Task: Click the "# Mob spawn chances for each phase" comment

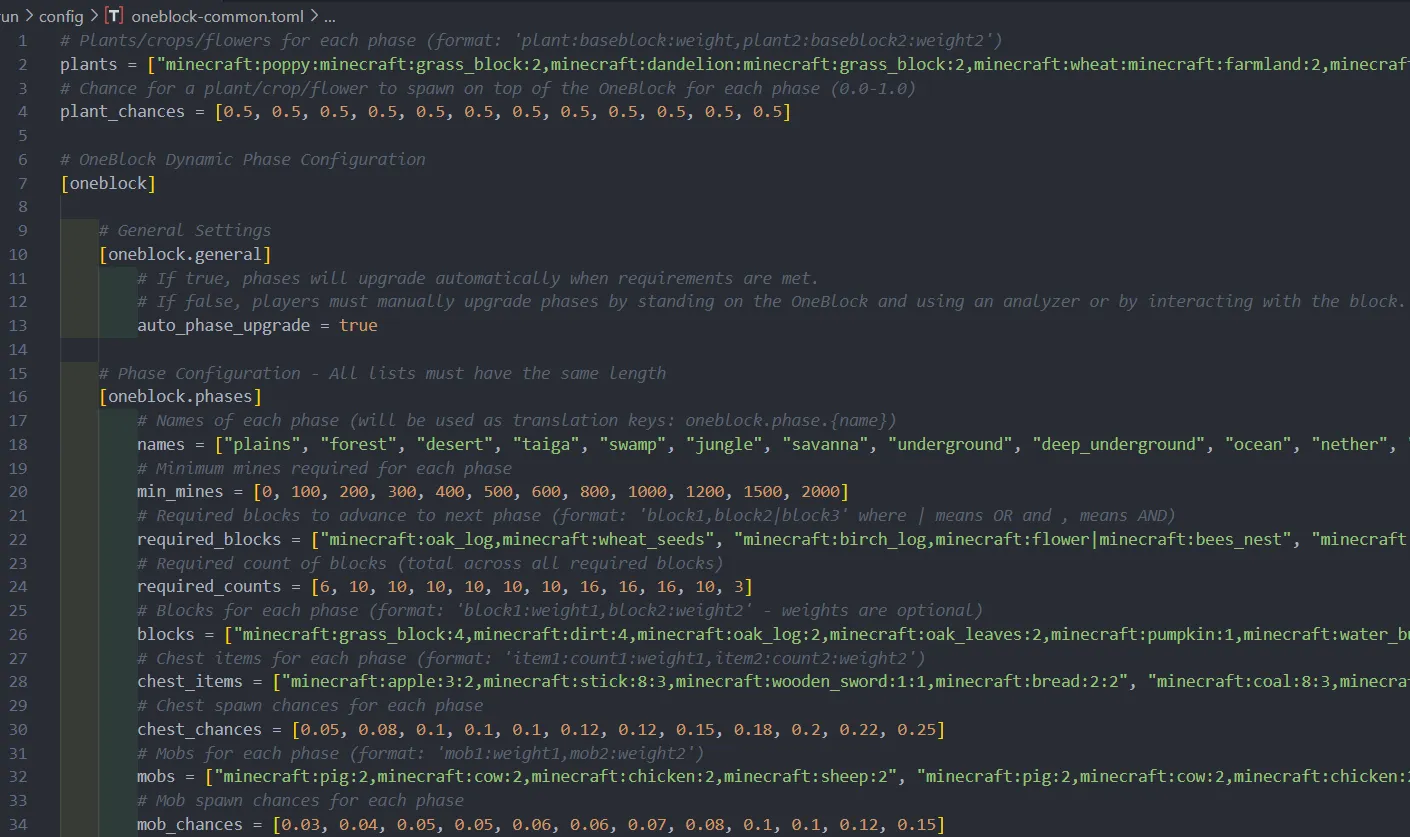Action: pos(300,801)
